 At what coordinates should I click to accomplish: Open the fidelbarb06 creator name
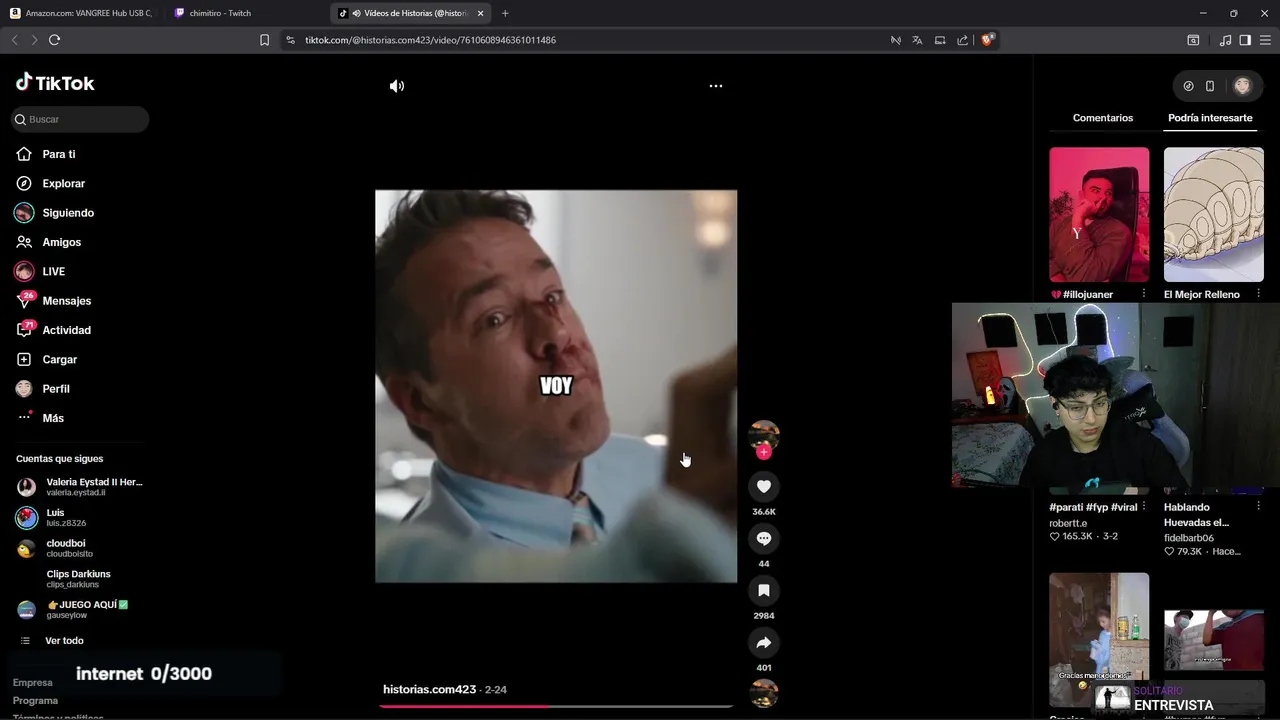1189,538
